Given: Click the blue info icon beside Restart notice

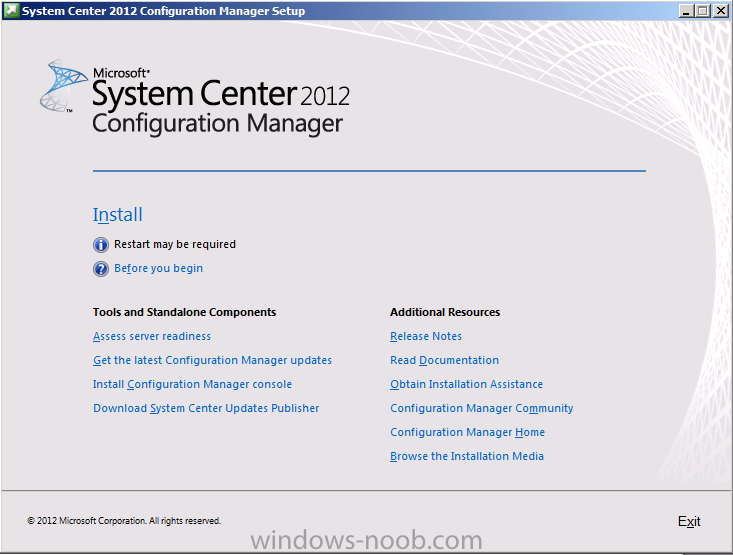Looking at the screenshot, I should 101,245.
